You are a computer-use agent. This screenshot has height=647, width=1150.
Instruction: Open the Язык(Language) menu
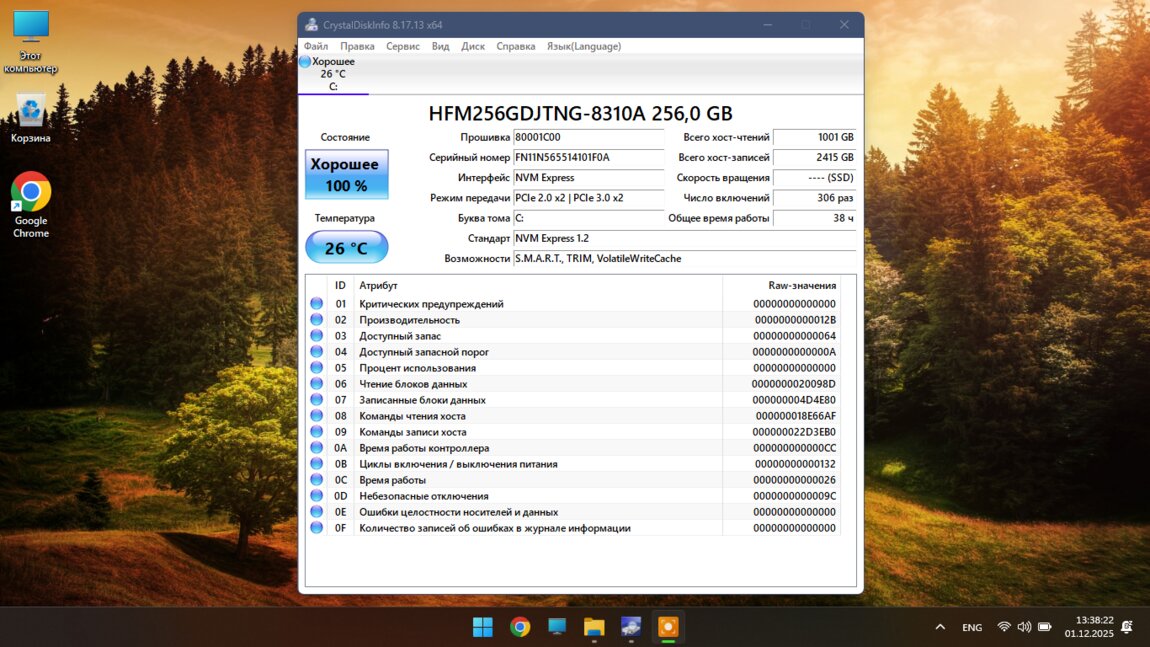(583, 46)
